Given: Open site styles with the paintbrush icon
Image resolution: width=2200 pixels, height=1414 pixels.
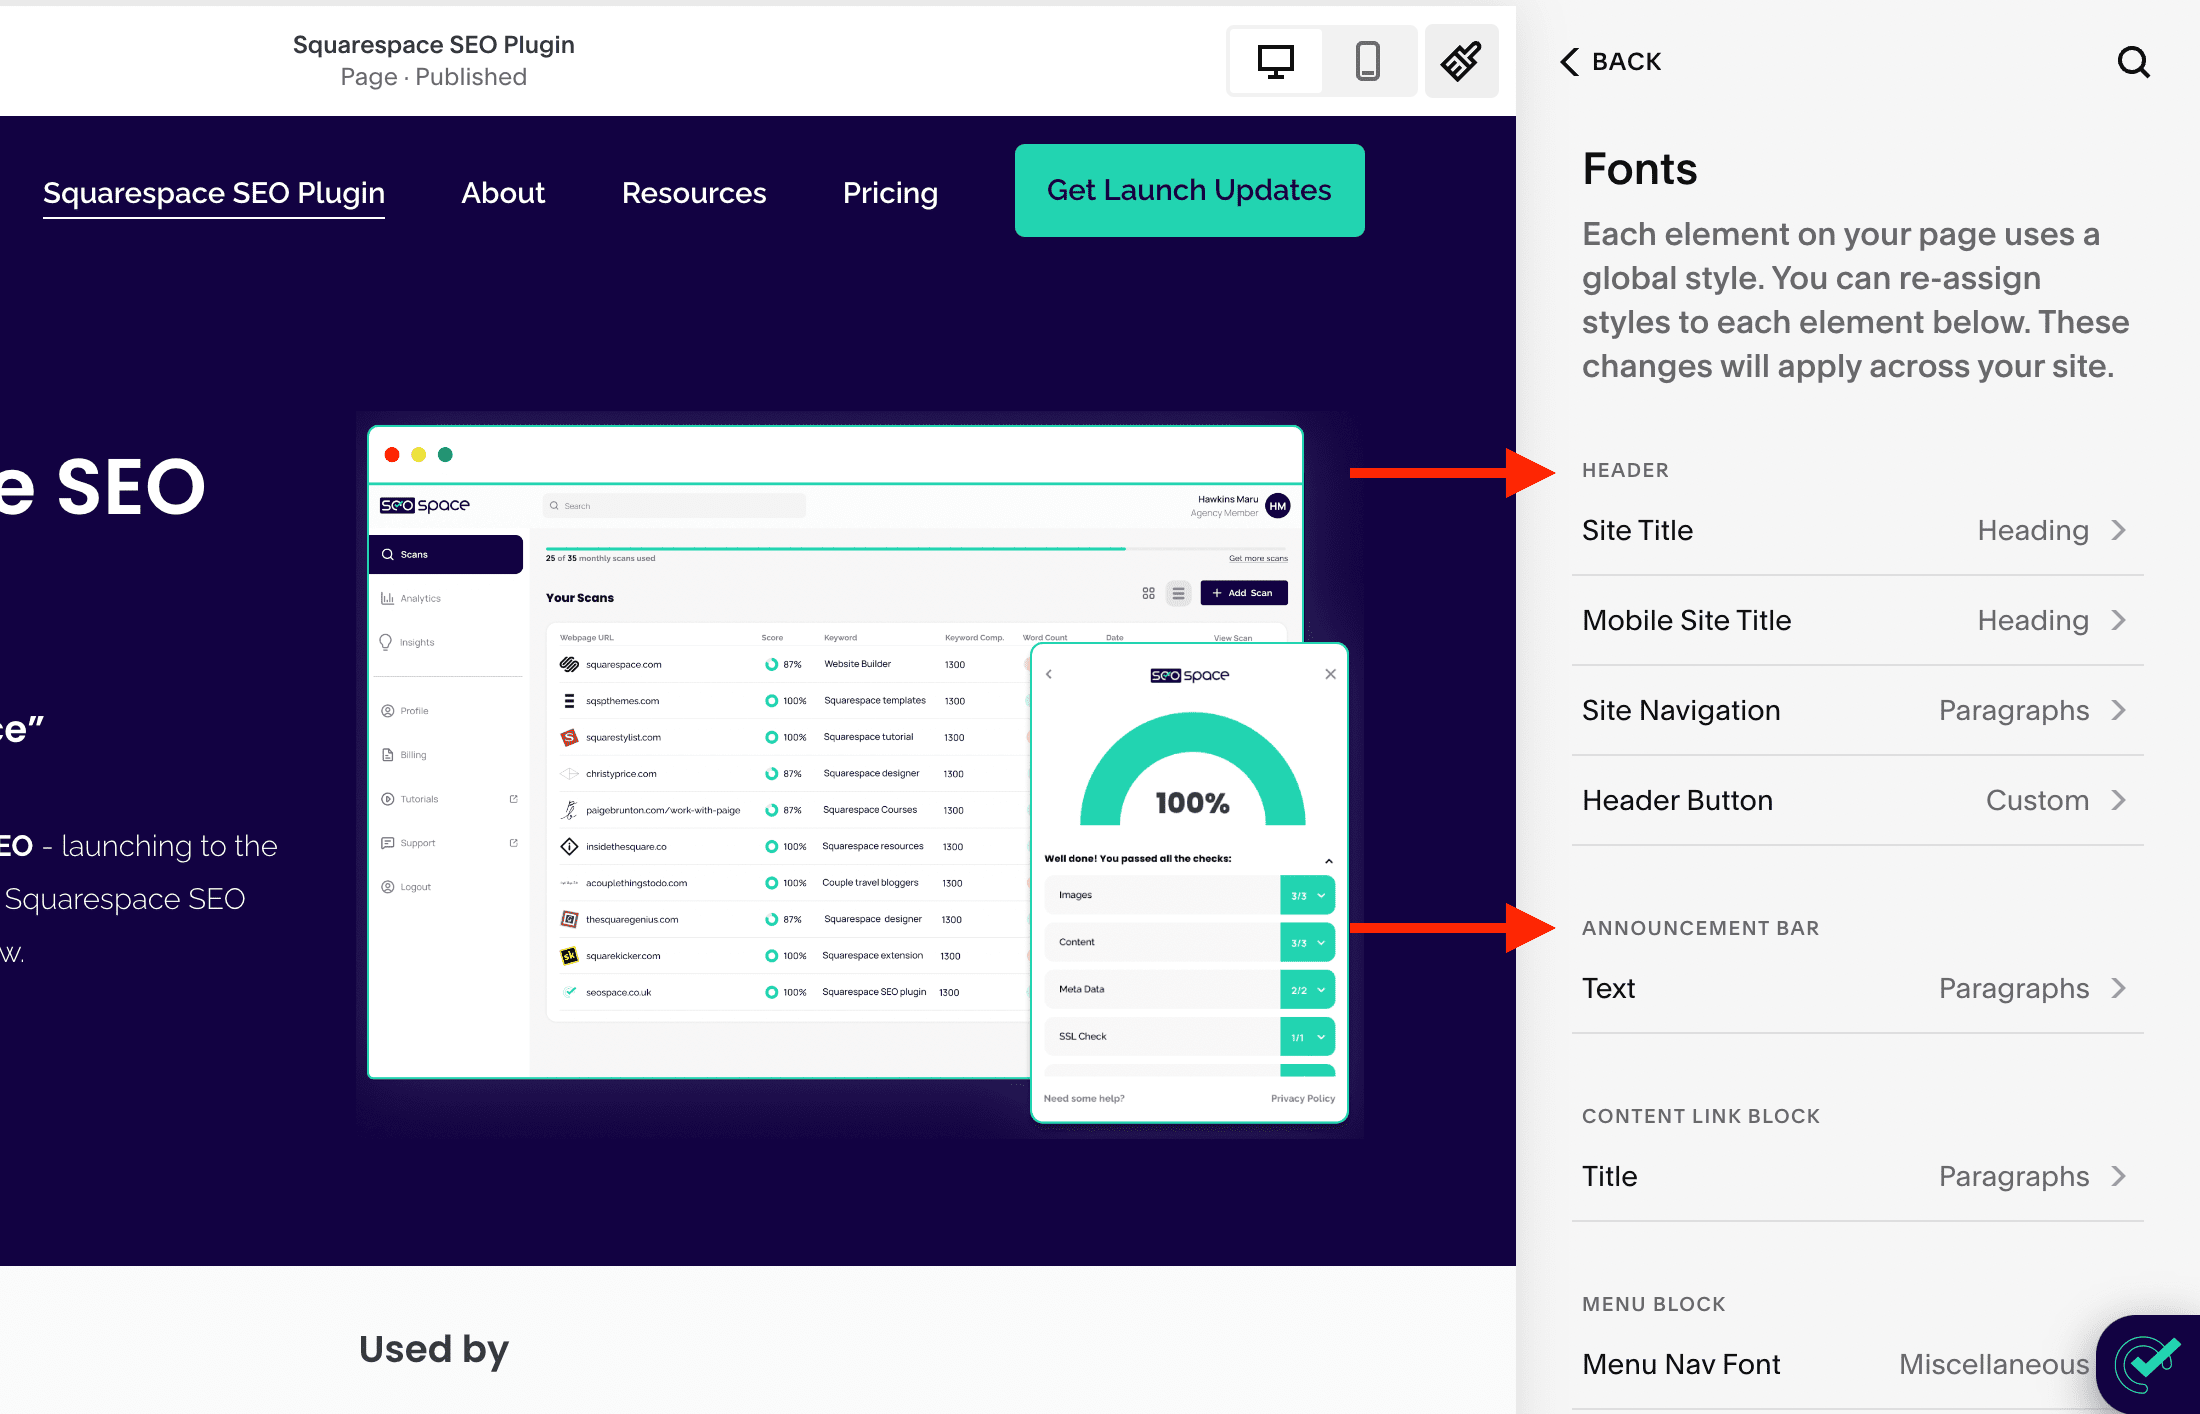Looking at the screenshot, I should click(1461, 61).
